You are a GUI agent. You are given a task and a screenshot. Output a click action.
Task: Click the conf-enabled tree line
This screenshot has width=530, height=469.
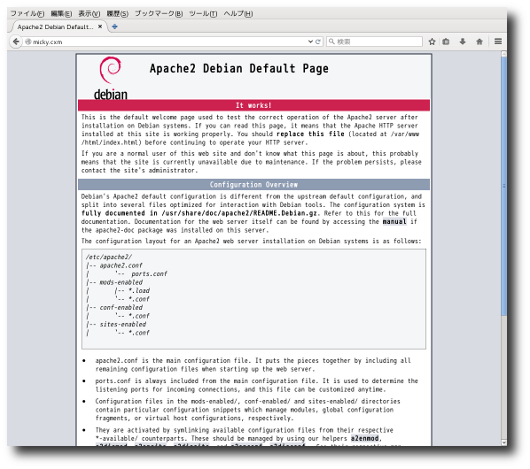(x=121, y=307)
